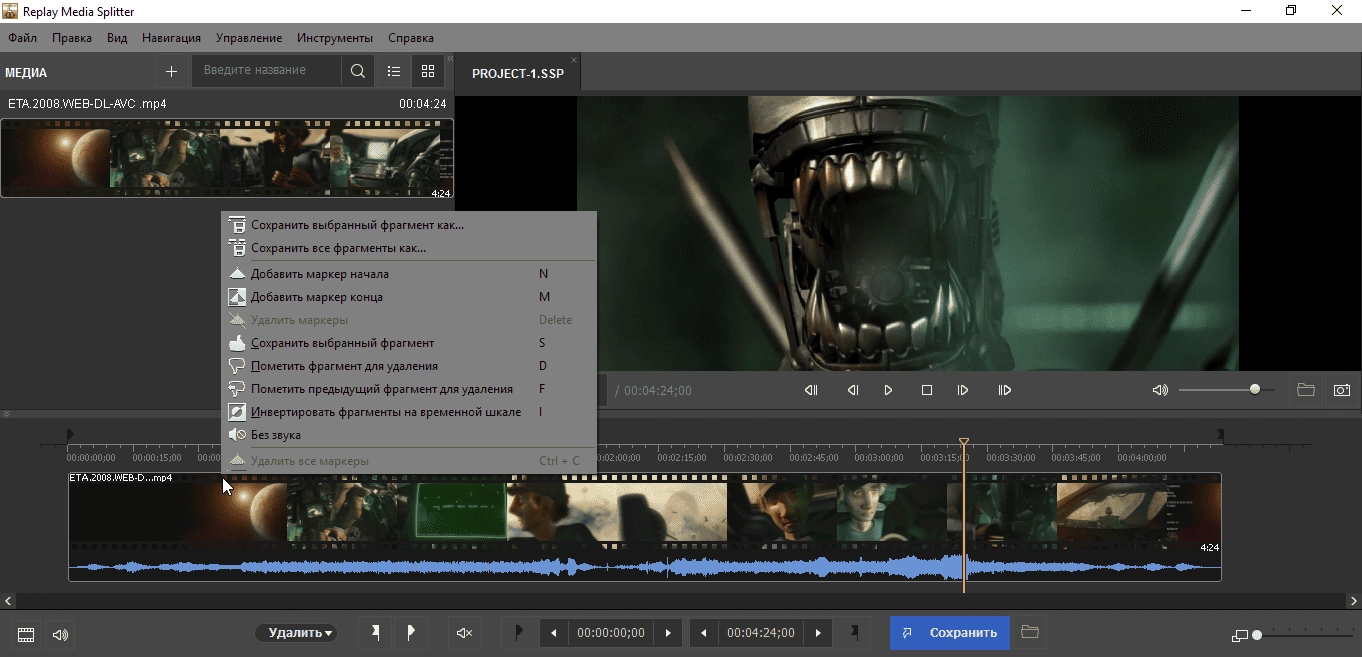Open the Управление menu
This screenshot has height=657, width=1362.
(x=248, y=38)
